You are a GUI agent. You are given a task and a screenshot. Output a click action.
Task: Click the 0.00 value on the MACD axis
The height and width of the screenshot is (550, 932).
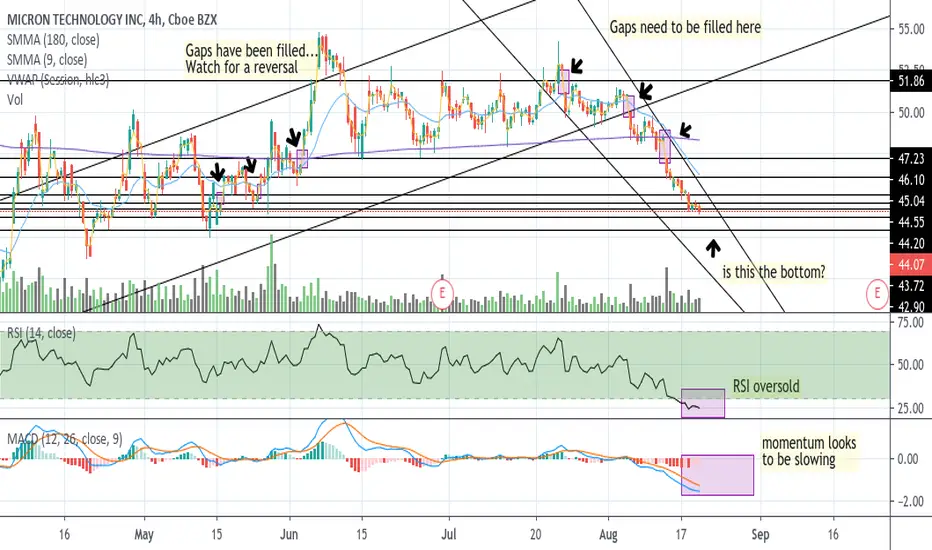click(907, 458)
